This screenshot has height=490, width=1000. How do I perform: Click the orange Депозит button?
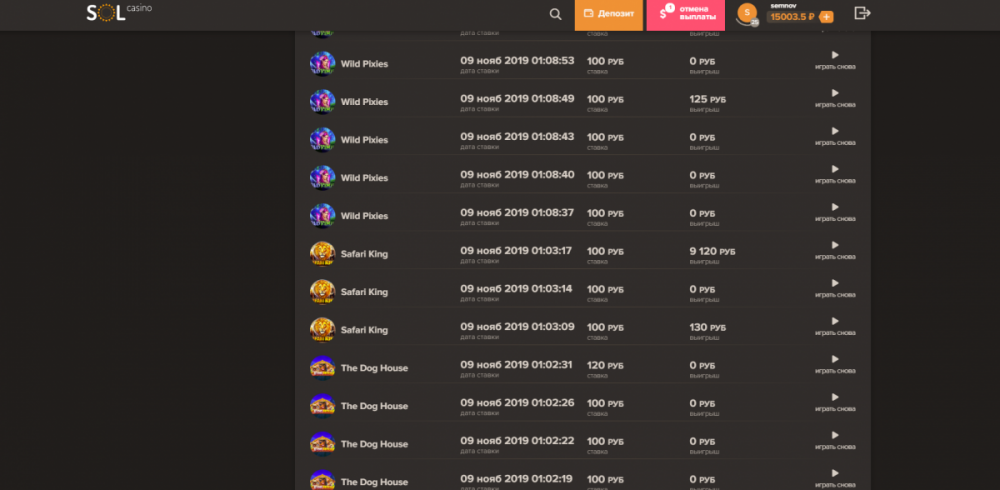point(608,14)
